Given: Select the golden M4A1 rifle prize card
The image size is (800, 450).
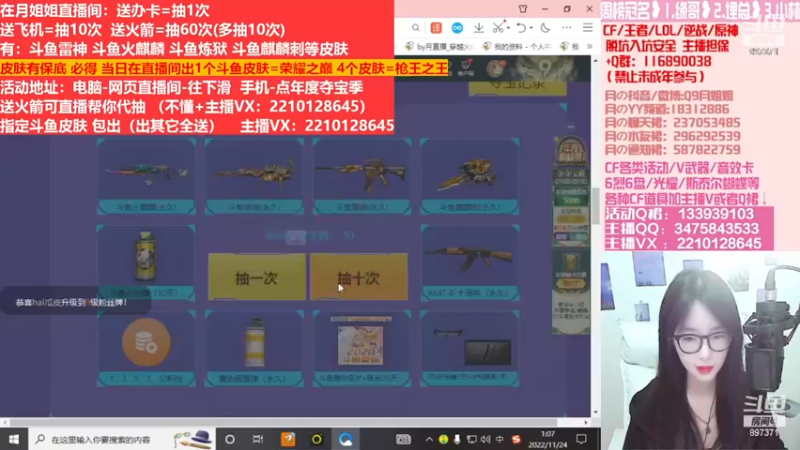Looking at the screenshot, I should 362,177.
